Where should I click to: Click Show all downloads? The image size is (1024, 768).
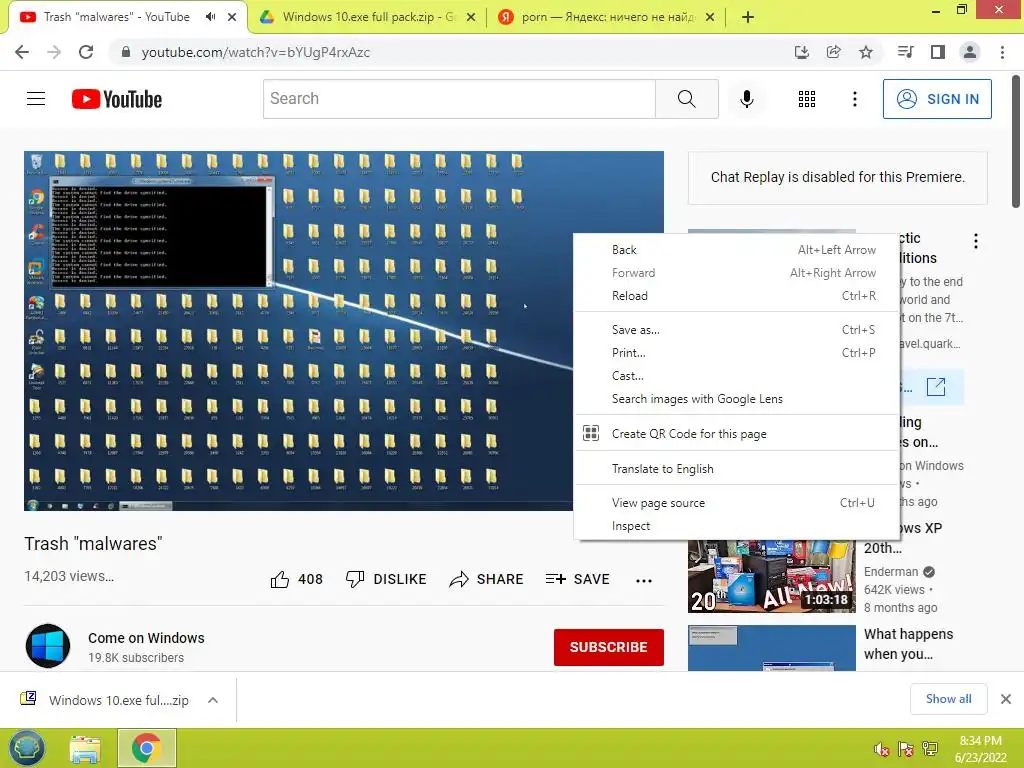coord(948,699)
